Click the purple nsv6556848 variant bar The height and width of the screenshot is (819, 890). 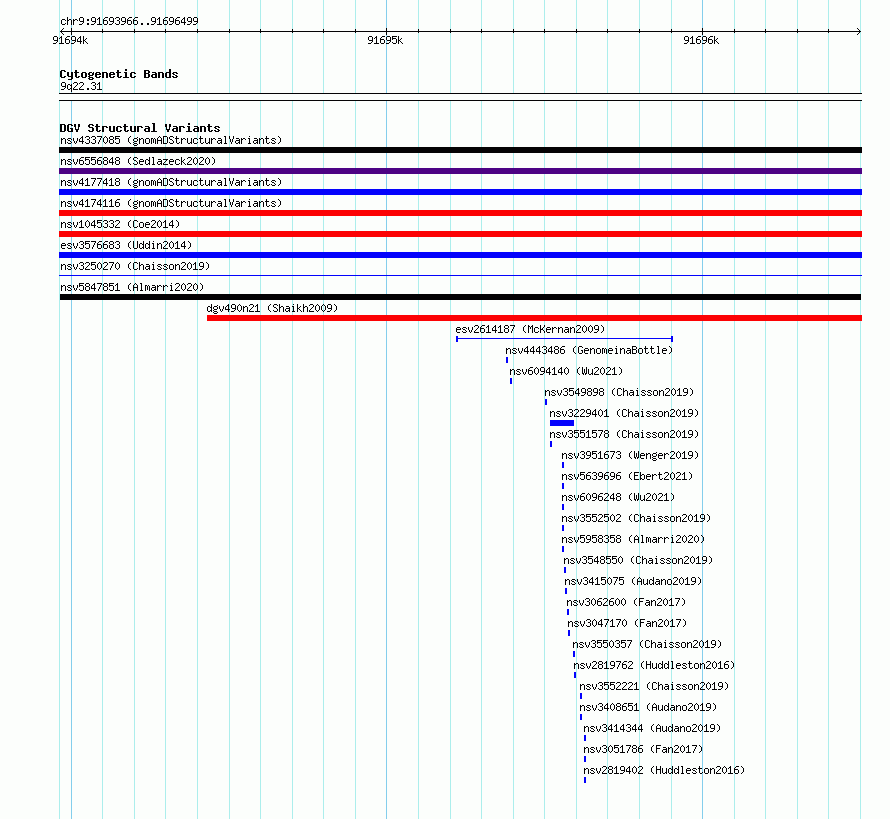[460, 171]
